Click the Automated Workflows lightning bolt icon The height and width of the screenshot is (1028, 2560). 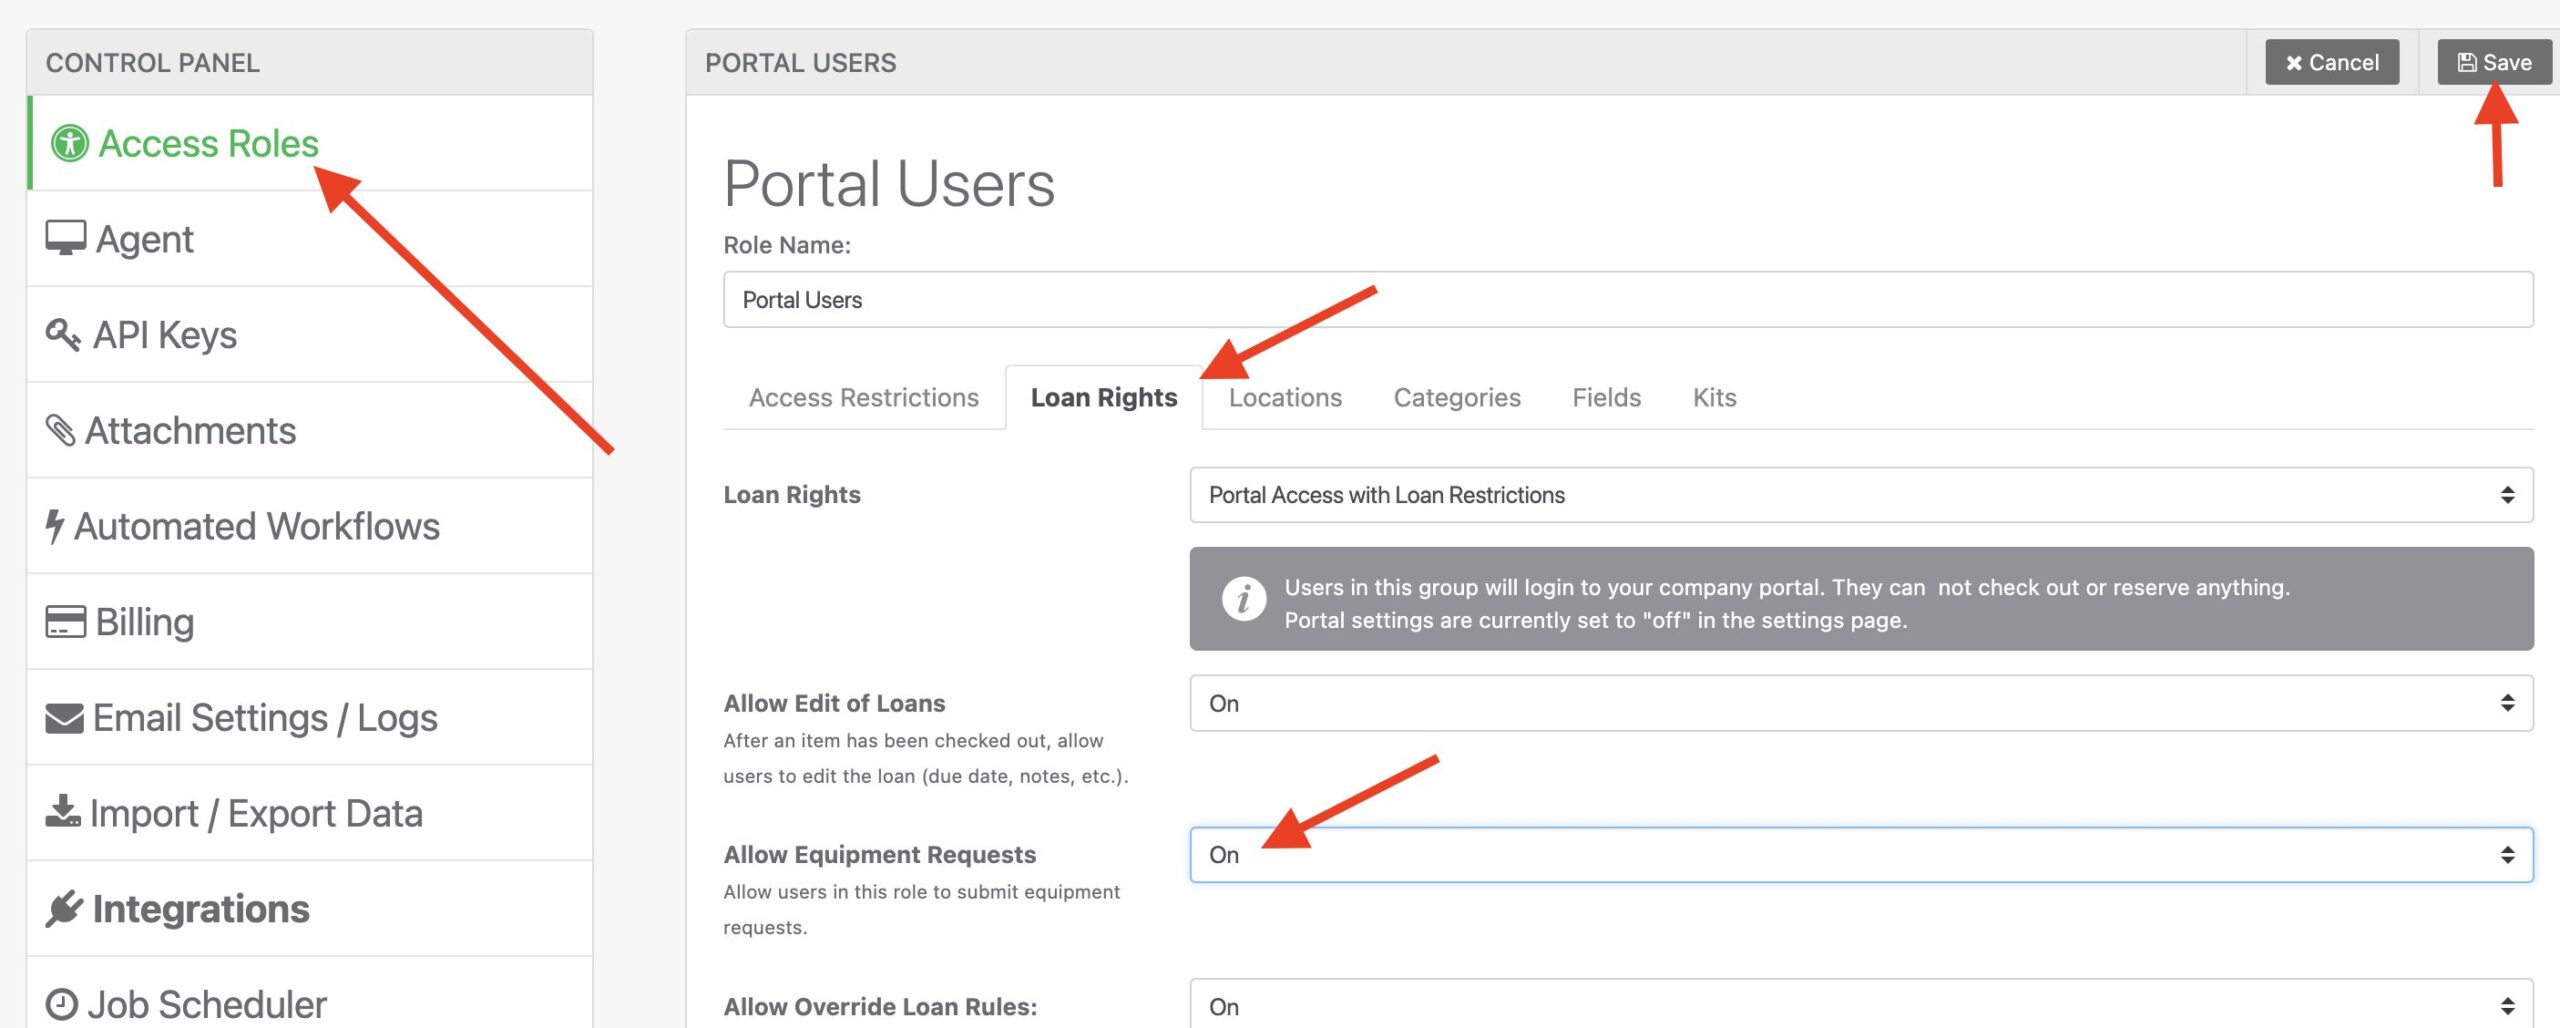pyautogui.click(x=55, y=526)
